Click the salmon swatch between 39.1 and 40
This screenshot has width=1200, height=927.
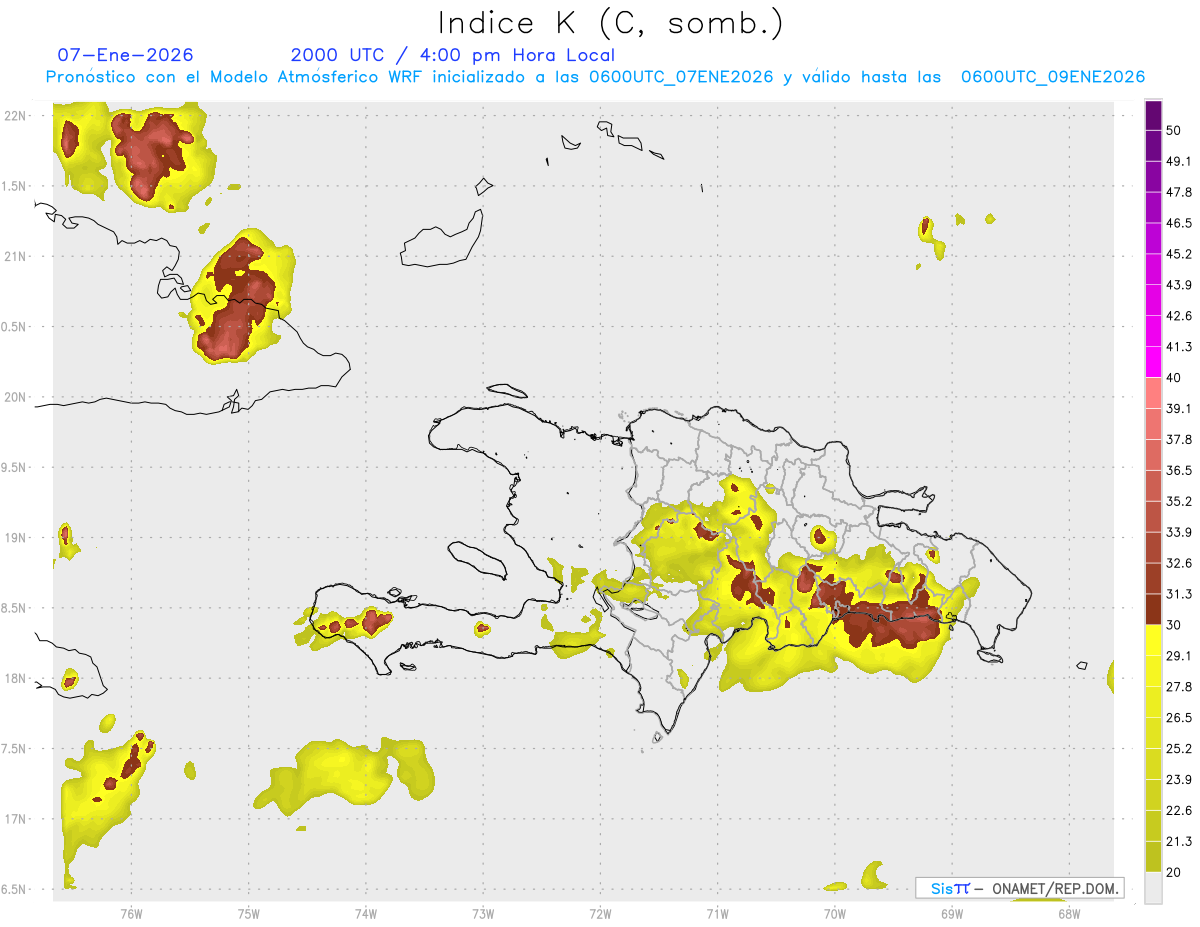click(x=1153, y=393)
